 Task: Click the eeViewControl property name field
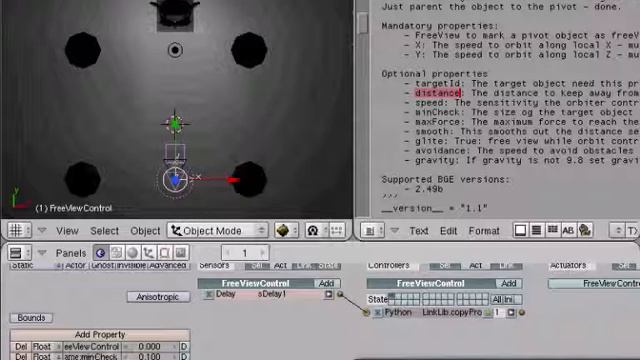click(92, 347)
